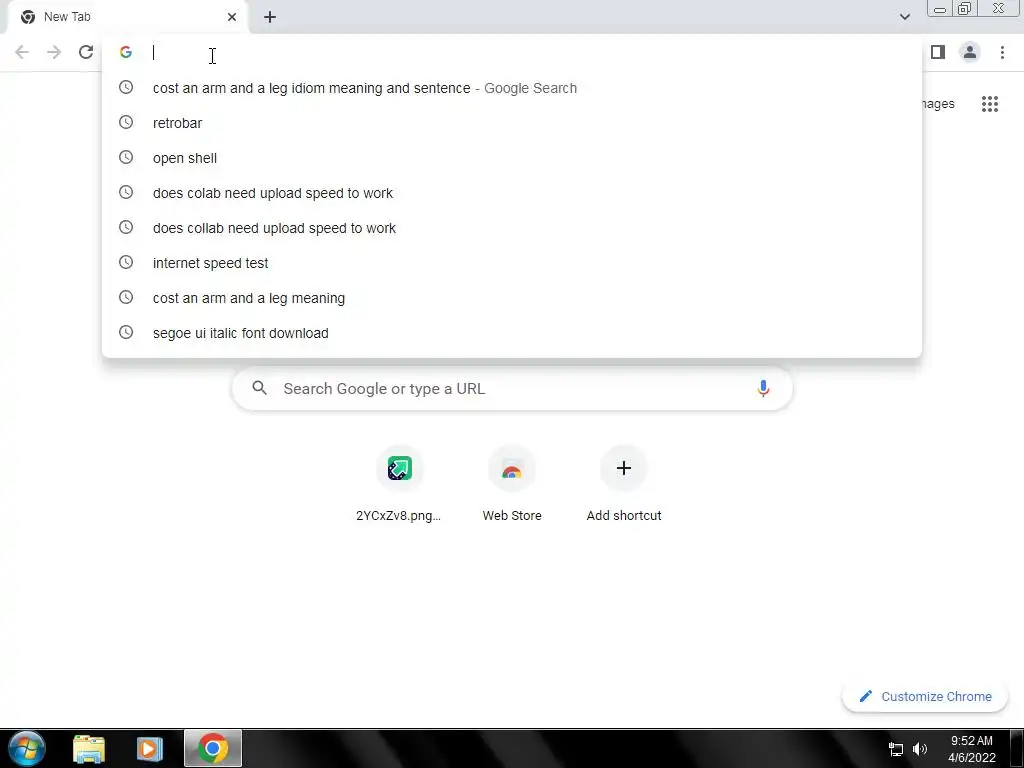Select suggestion 'cost an arm and a leg idiom meaning and sentence'
The width and height of the screenshot is (1024, 768).
pyautogui.click(x=512, y=88)
